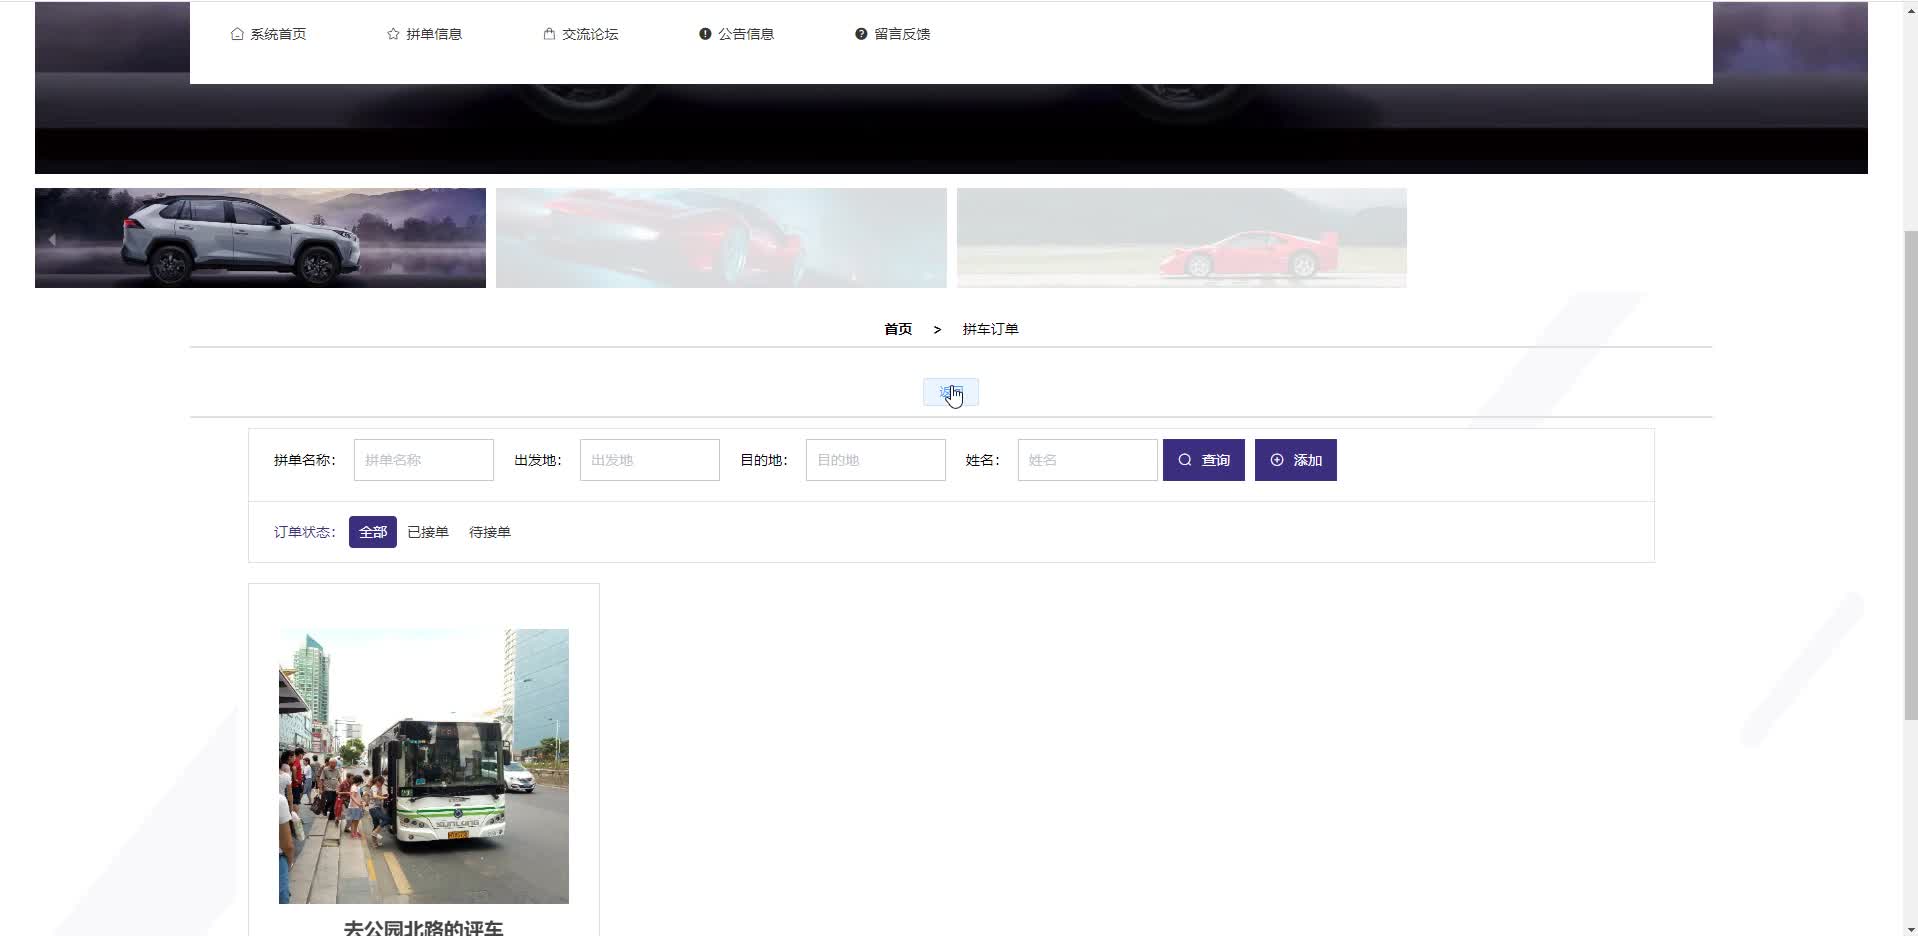This screenshot has height=936, width=1918.
Task: Filter orders by 待接单 status
Action: 490,531
